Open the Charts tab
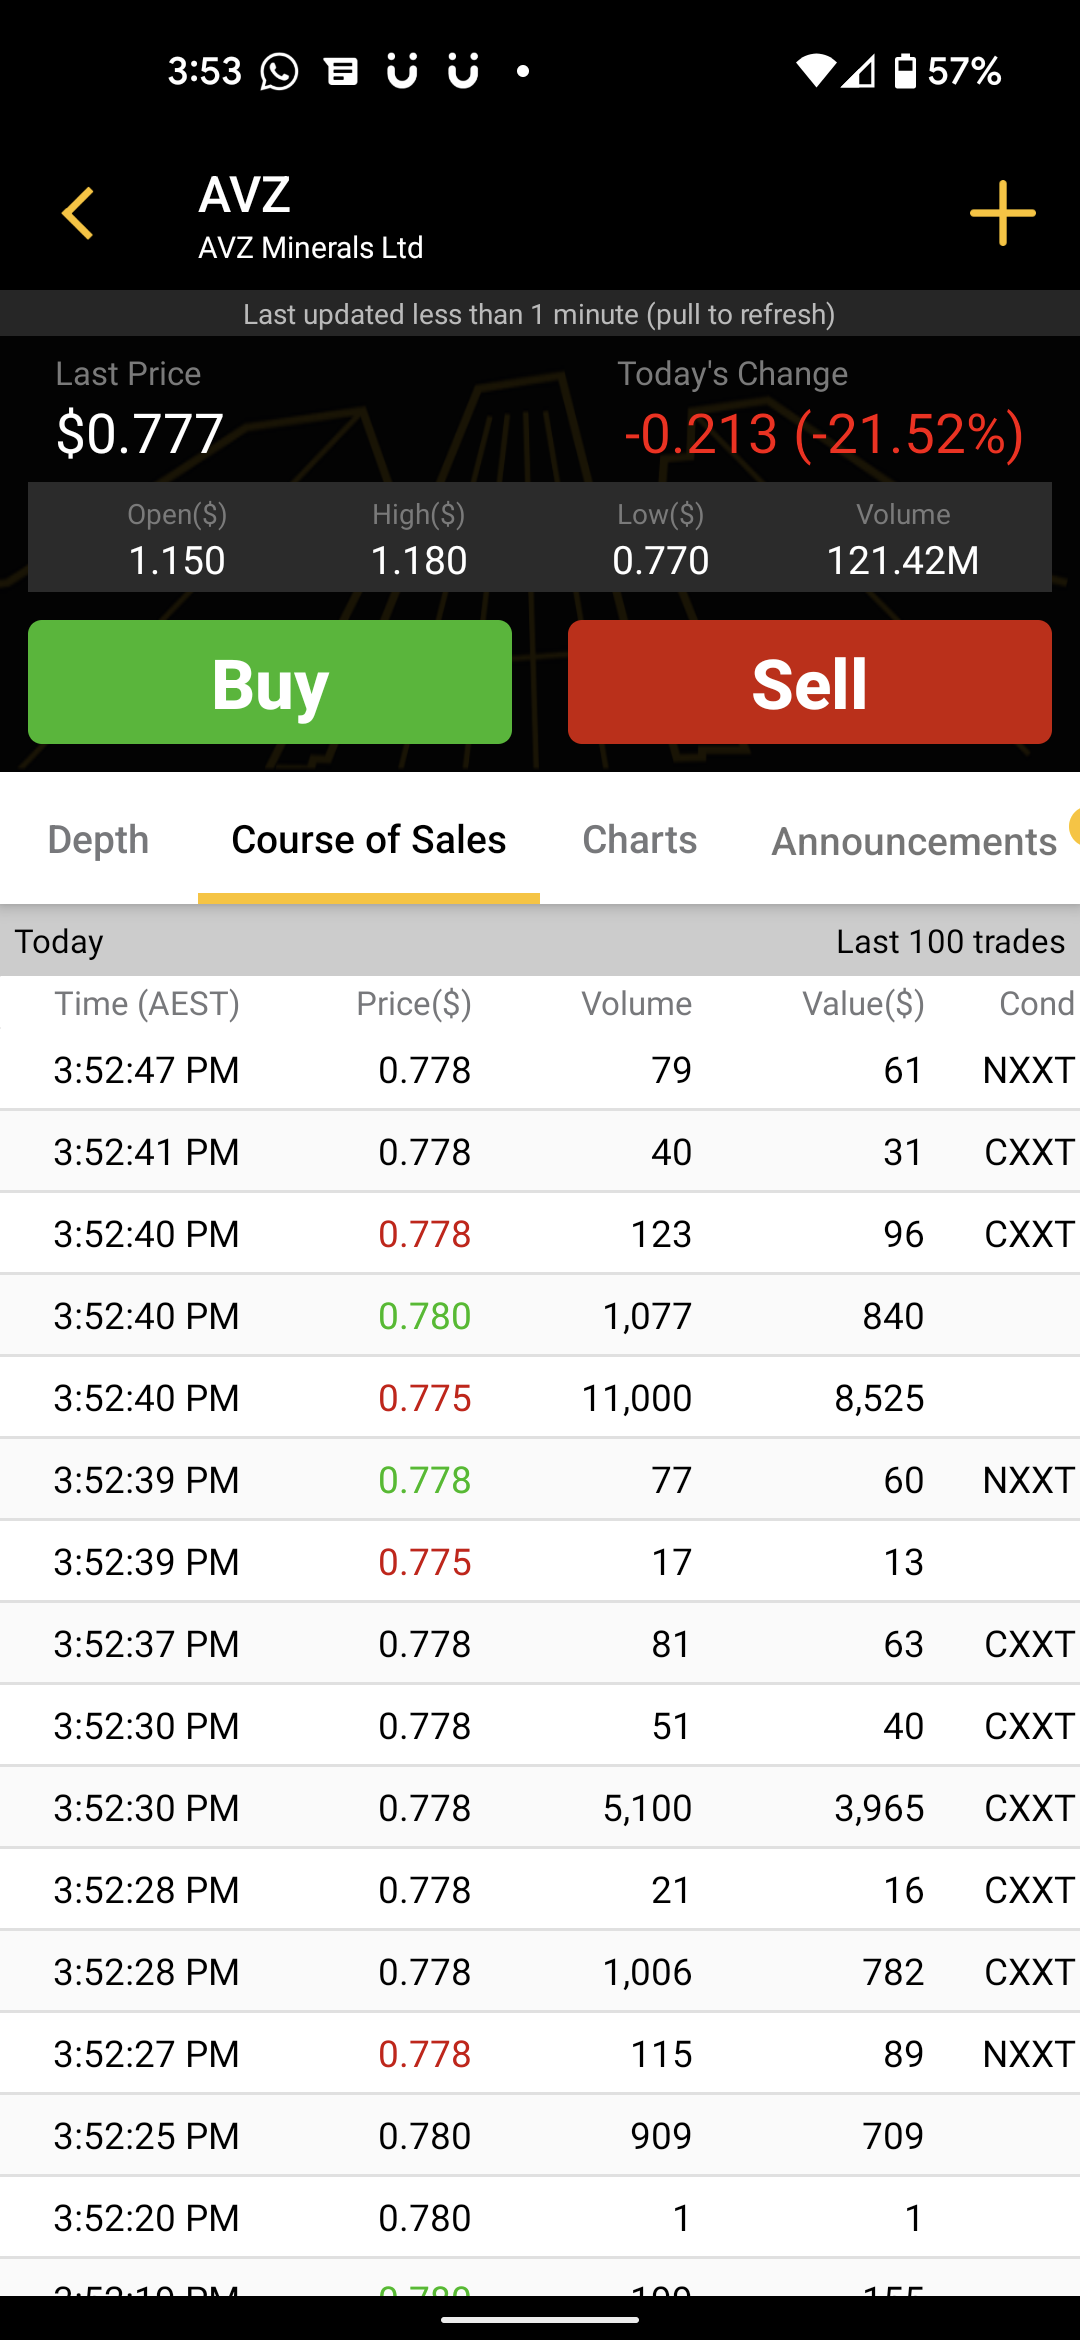The height and width of the screenshot is (2340, 1080). coord(640,840)
